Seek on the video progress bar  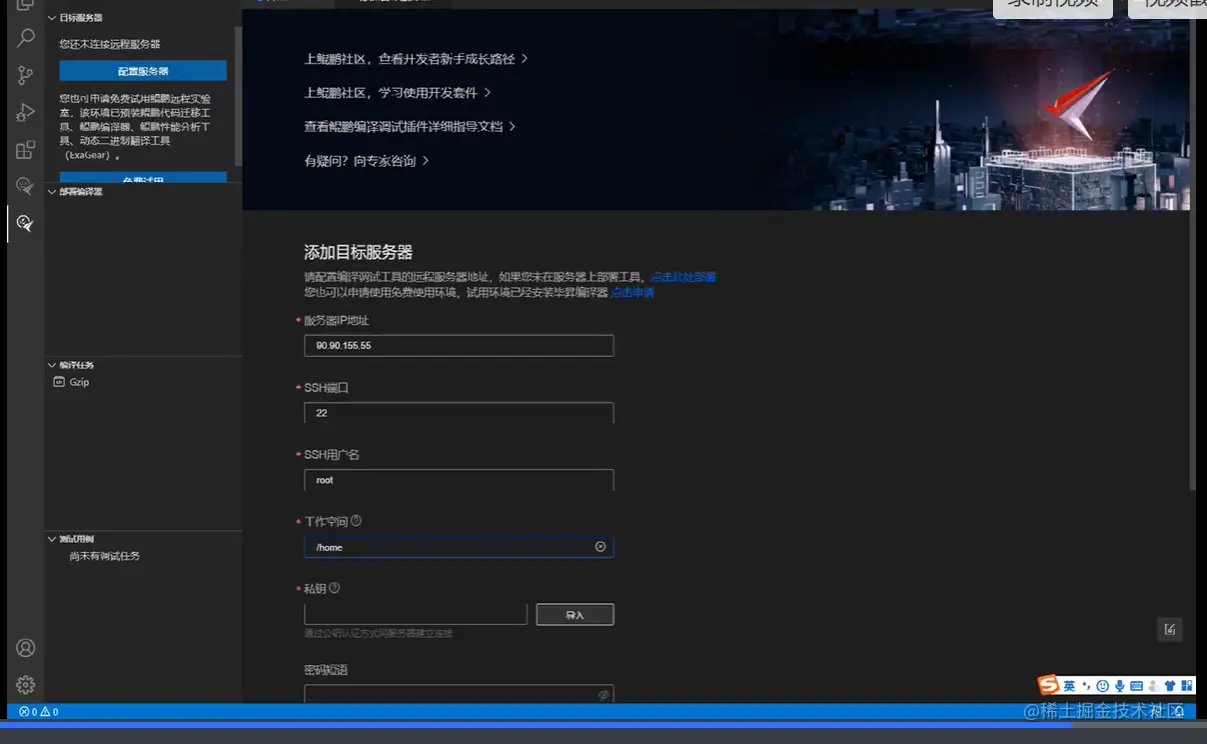tap(603, 725)
